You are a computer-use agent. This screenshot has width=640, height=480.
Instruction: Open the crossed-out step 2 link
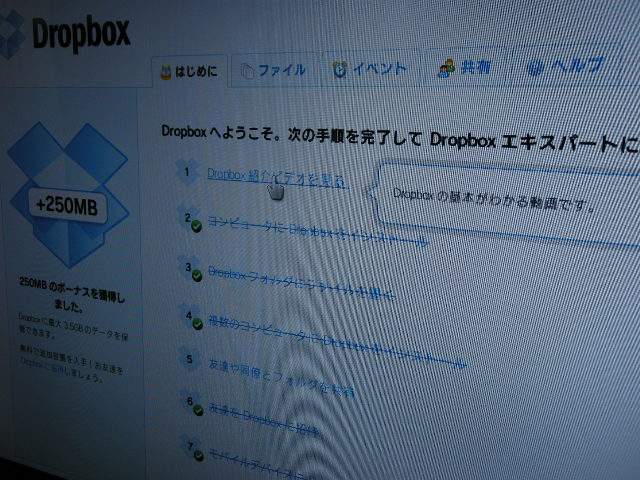click(318, 232)
